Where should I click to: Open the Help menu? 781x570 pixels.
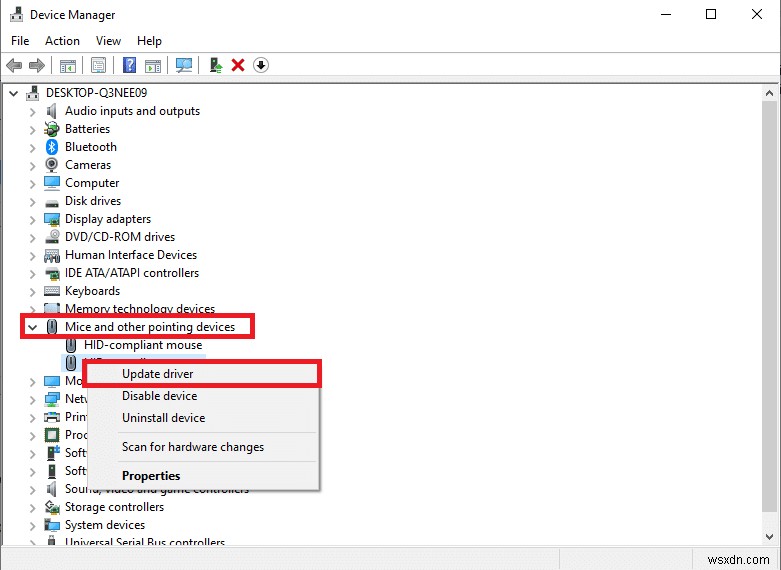[x=149, y=41]
